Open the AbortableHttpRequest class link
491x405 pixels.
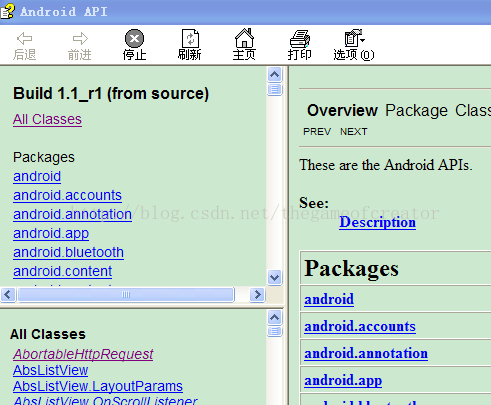[x=83, y=354]
